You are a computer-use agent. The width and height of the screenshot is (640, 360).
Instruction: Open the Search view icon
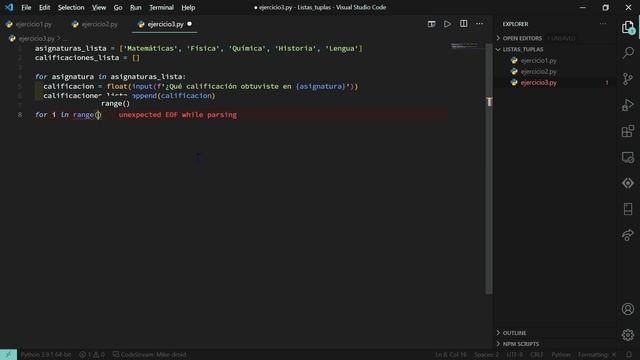pyautogui.click(x=628, y=53)
